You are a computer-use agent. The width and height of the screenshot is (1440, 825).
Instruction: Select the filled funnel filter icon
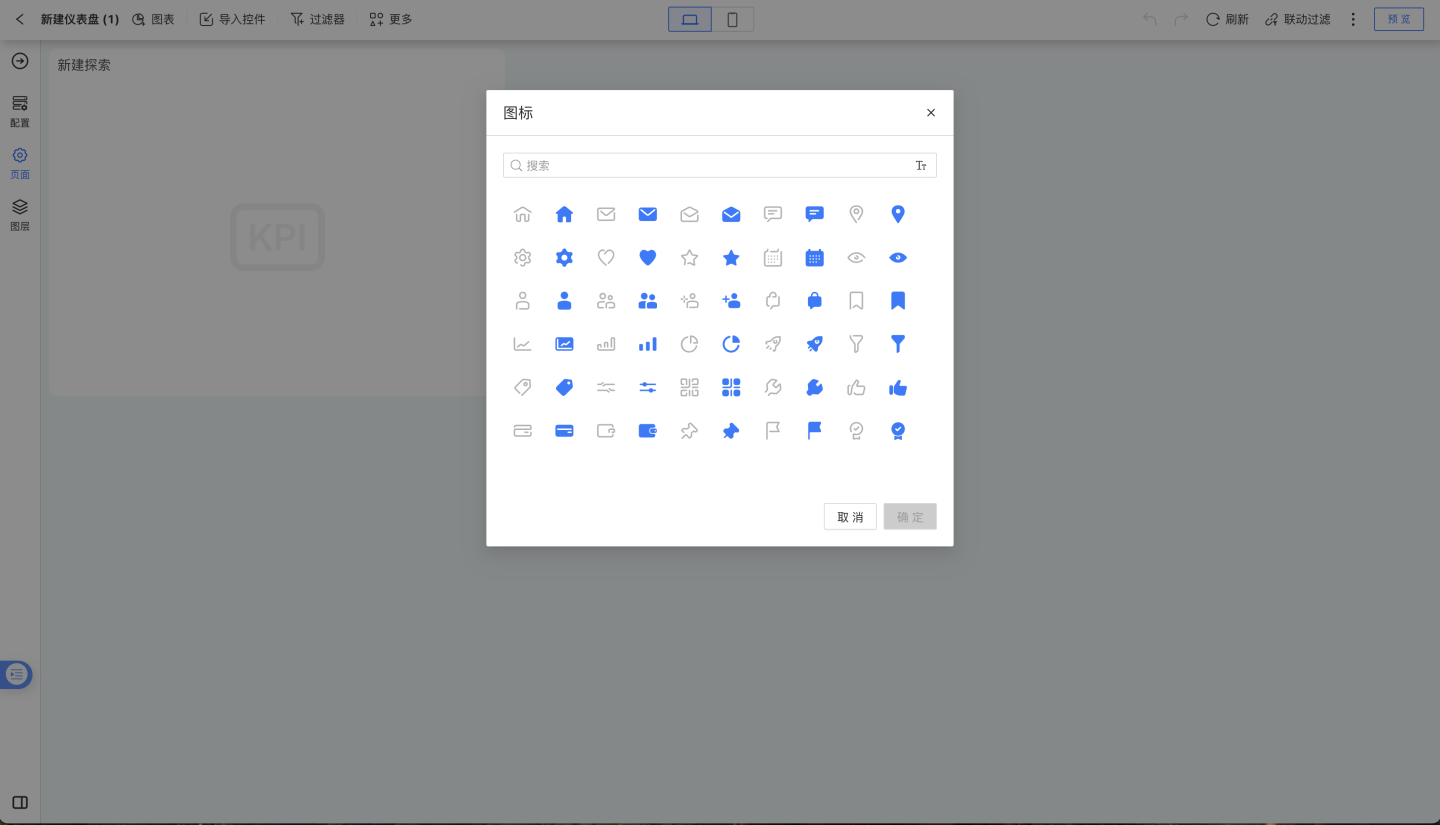898,344
